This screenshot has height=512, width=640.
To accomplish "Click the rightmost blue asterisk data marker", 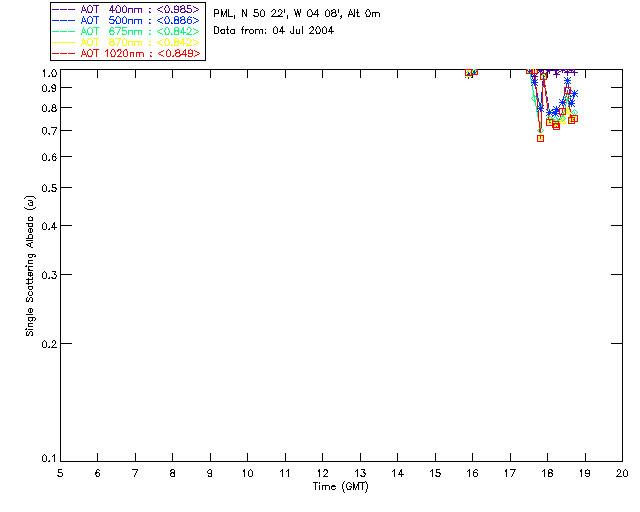I will pos(574,94).
